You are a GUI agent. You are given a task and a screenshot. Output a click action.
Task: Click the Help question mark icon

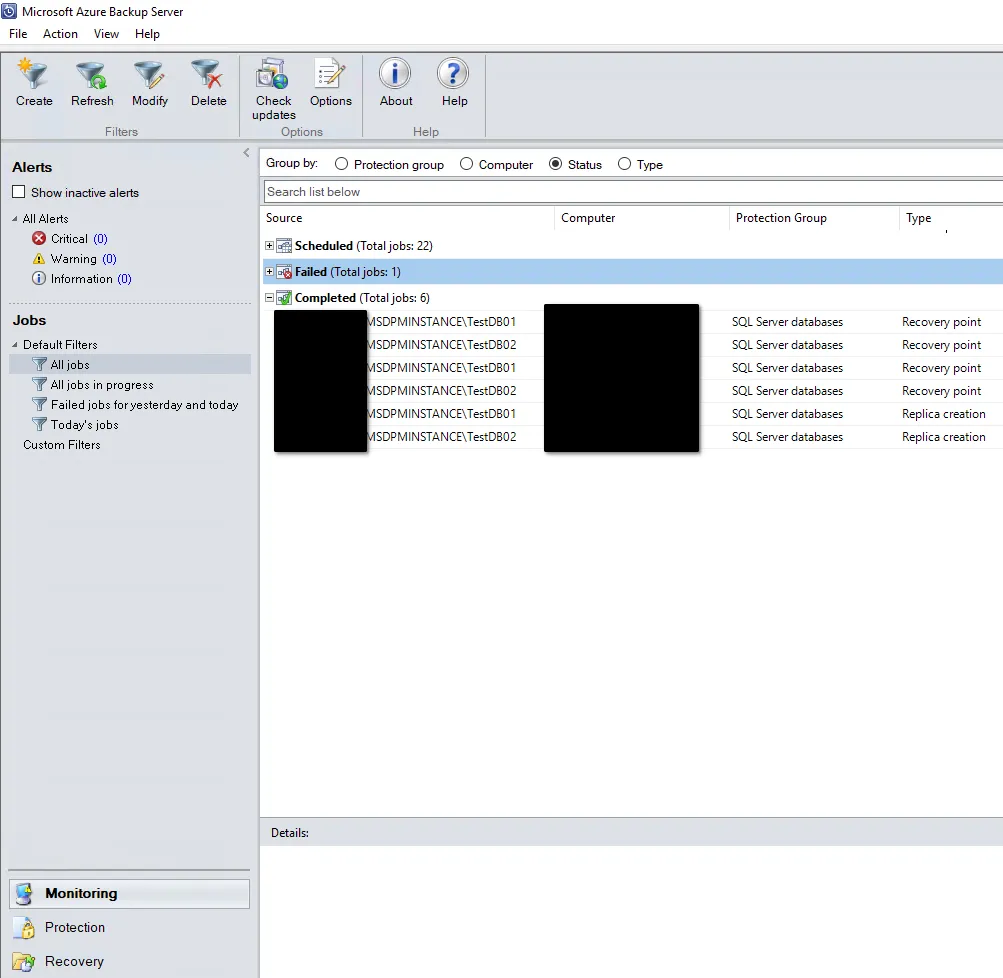click(x=453, y=74)
